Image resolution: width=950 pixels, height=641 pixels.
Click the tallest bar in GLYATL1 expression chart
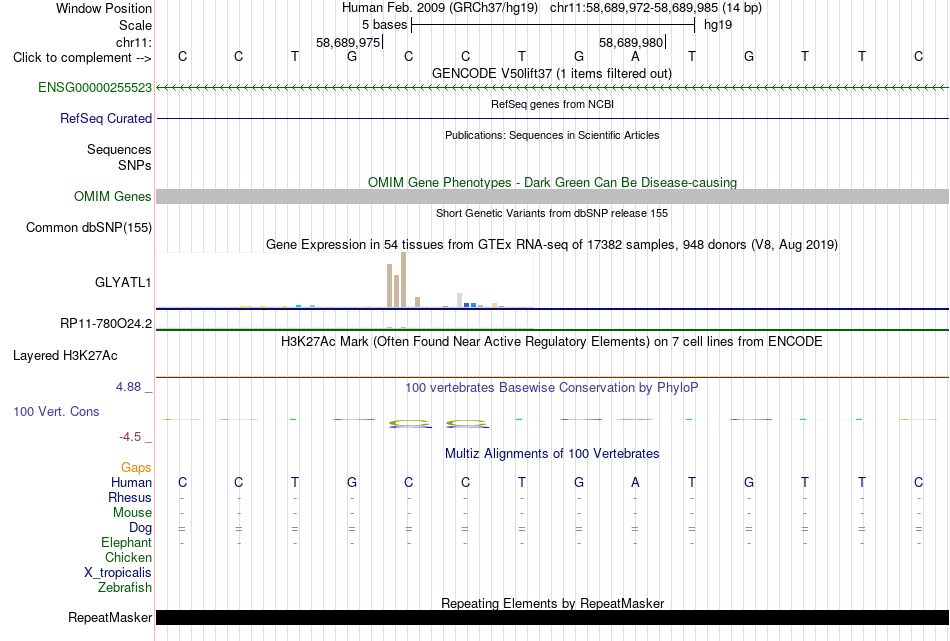404,280
